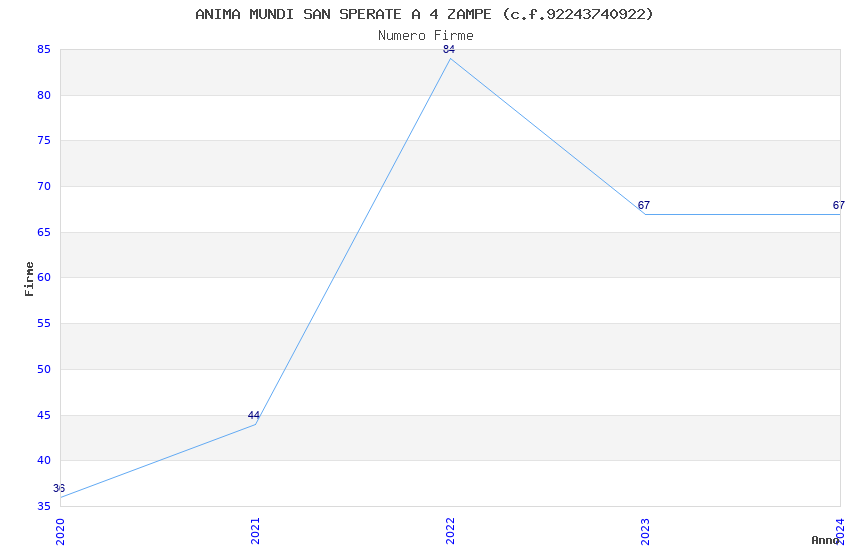Select the 2023 x-axis year label

645,531
